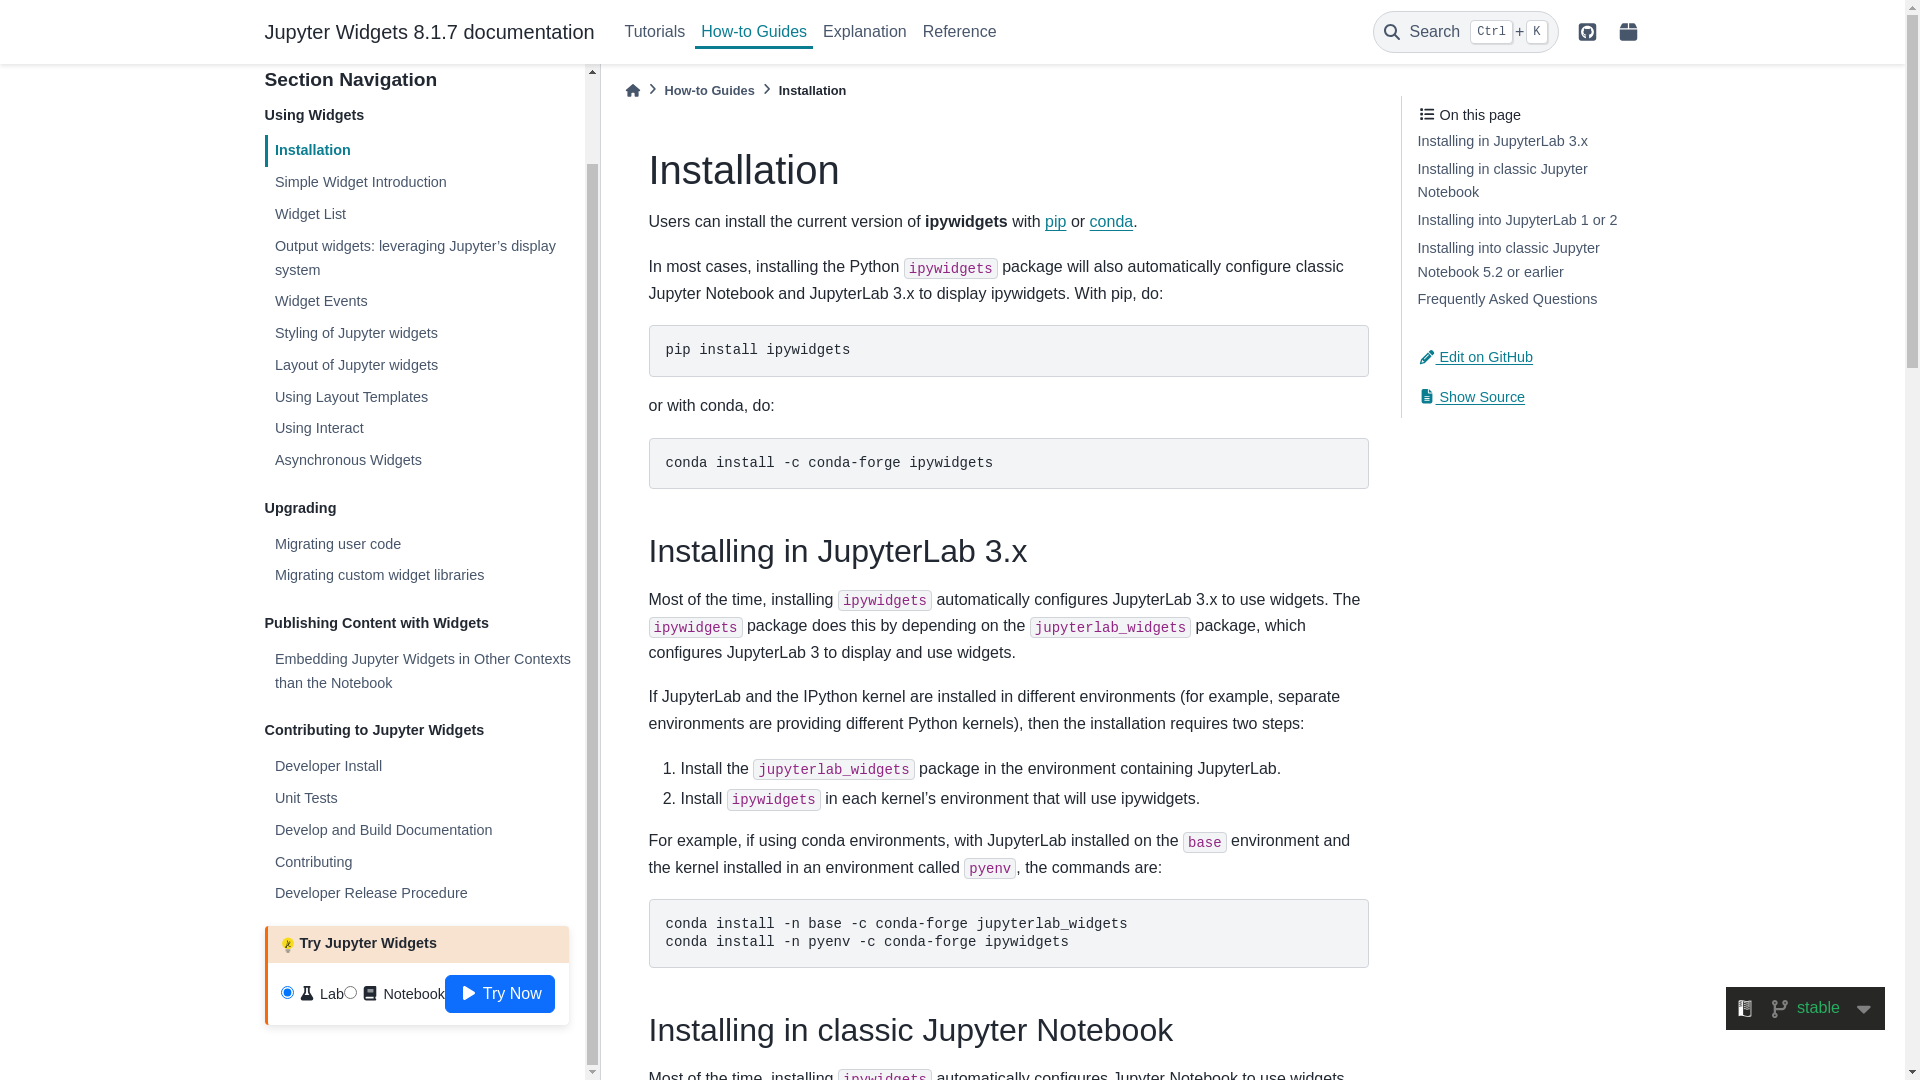The width and height of the screenshot is (1920, 1080).
Task: Open the Tutorials tab
Action: tap(654, 32)
